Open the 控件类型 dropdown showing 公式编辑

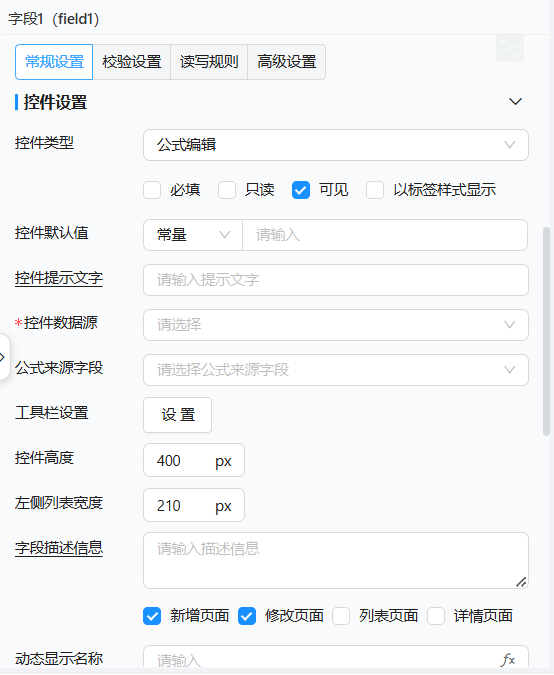pyautogui.click(x=336, y=145)
